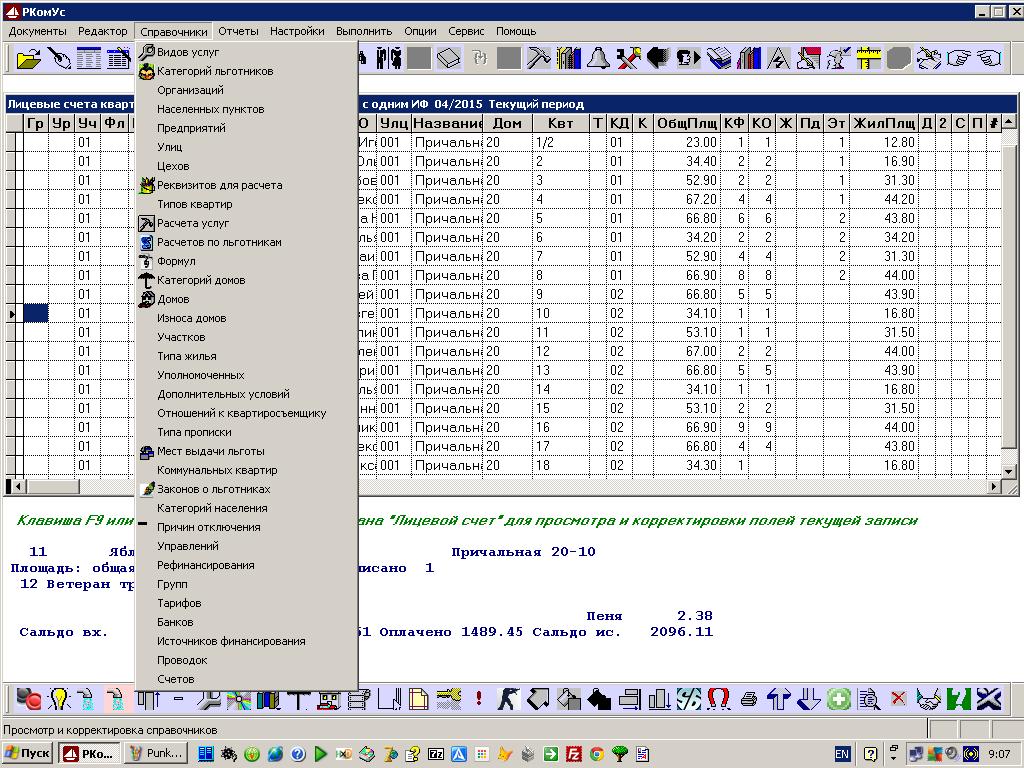This screenshot has width=1024, height=768.
Task: Select Тарифов from the Справочники menu
Action: 179,604
